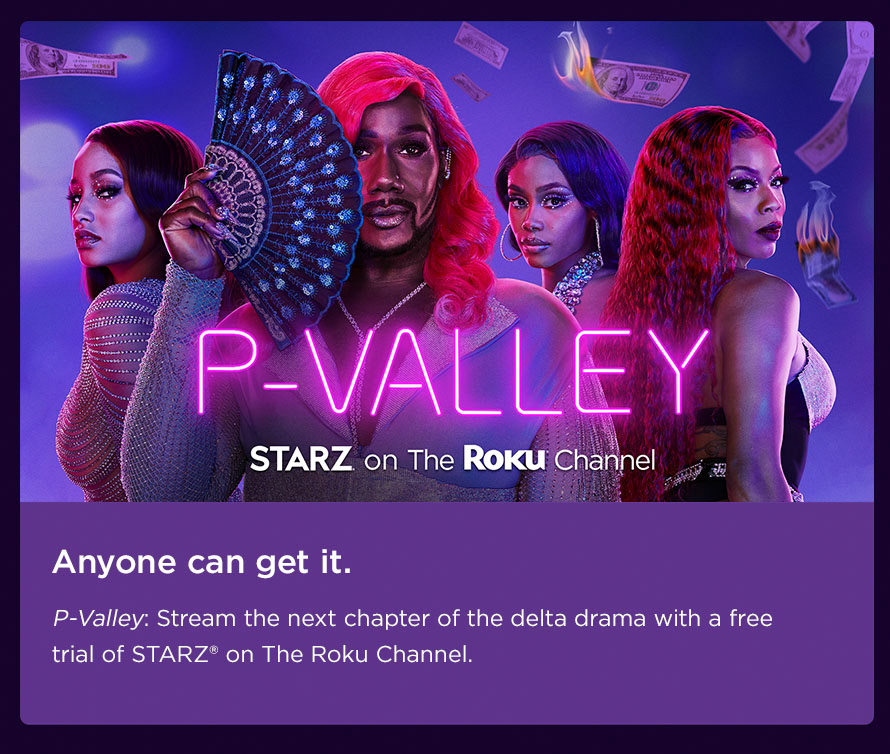Select the burning hundred-dollar bill at top
Screen dimensions: 890x754
pos(622,69)
